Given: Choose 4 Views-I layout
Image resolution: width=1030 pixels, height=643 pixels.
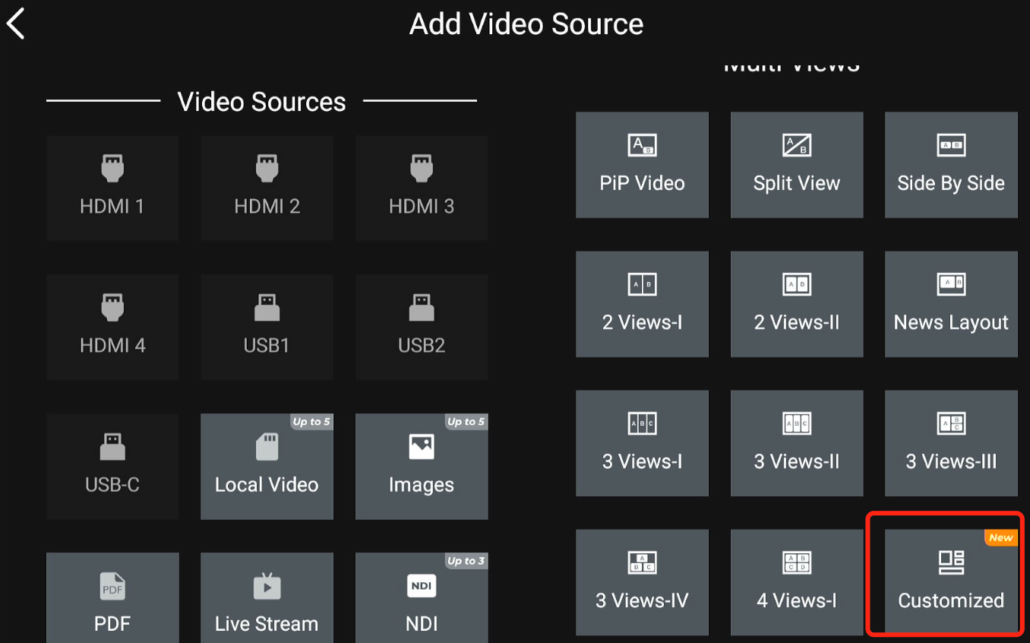Looking at the screenshot, I should [796, 582].
